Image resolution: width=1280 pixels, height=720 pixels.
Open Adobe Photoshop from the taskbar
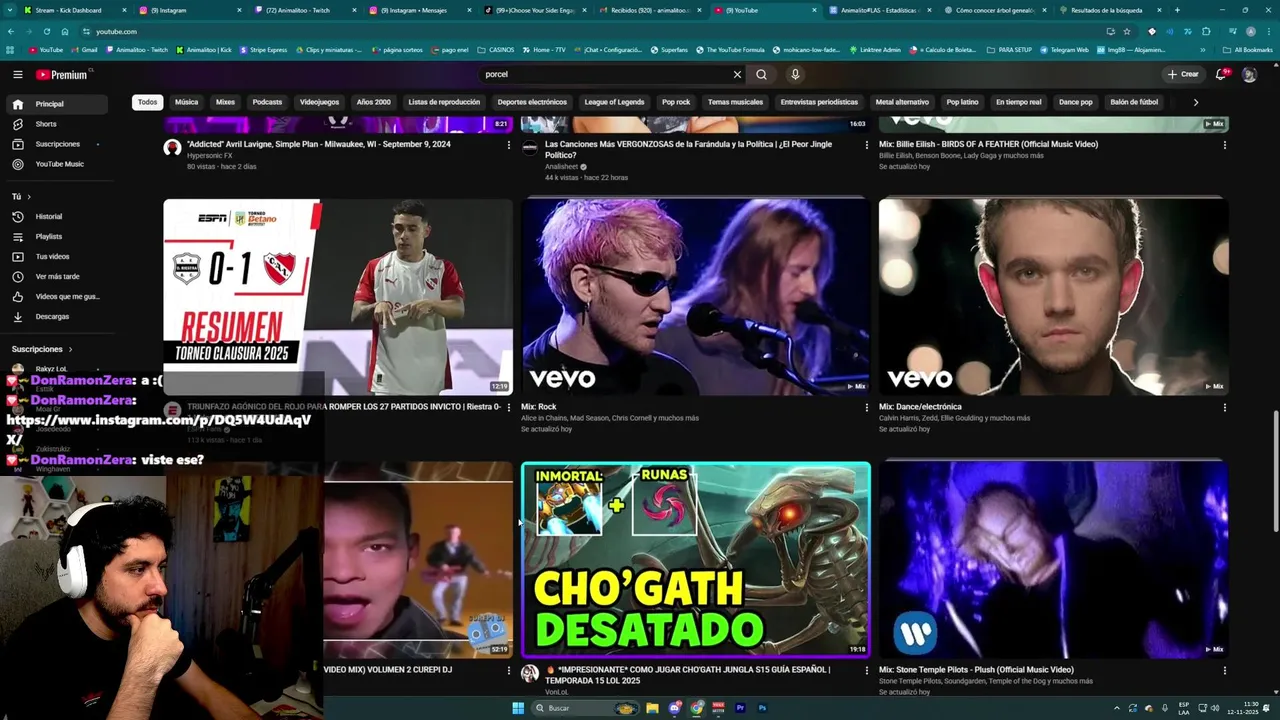(x=762, y=708)
